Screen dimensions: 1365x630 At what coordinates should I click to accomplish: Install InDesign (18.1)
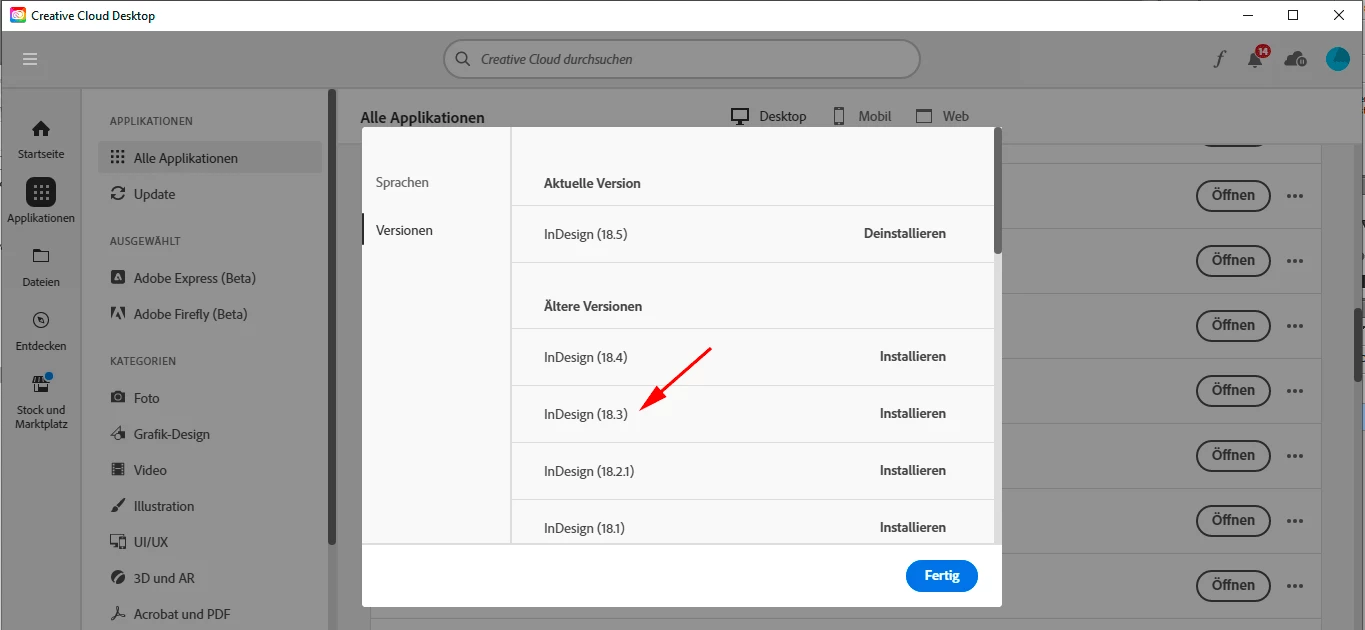pyautogui.click(x=913, y=527)
